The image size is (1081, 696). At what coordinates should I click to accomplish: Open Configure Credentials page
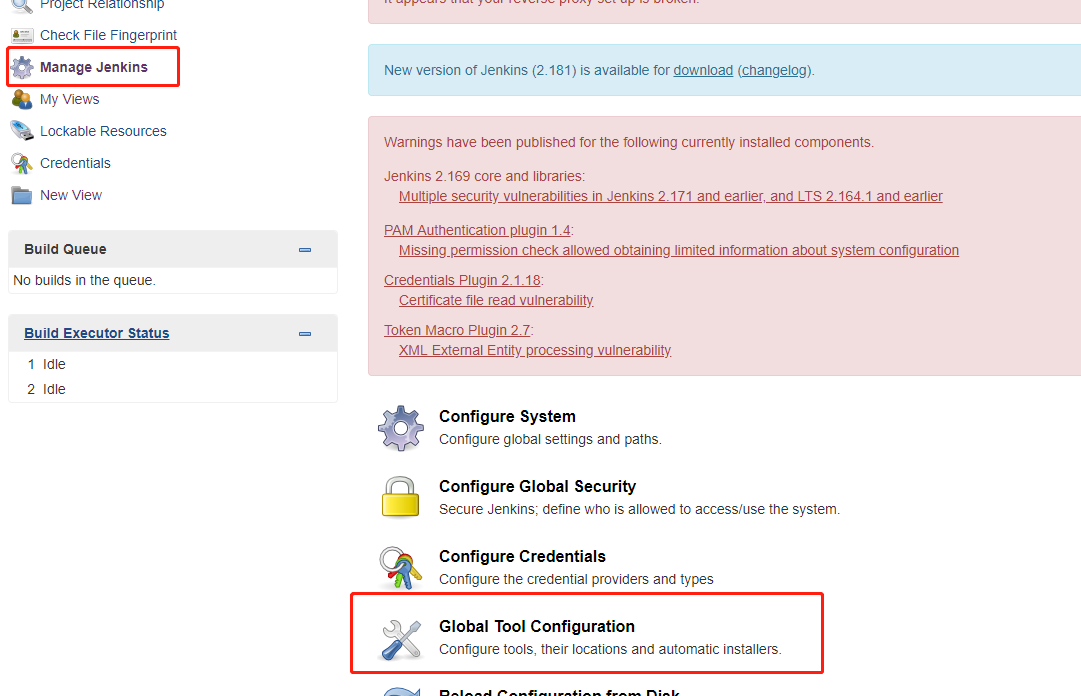point(523,556)
